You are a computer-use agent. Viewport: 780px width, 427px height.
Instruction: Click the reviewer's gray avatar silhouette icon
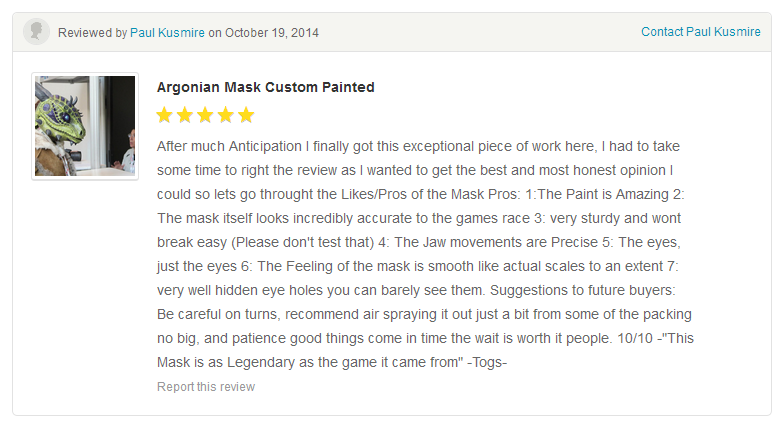point(36,32)
